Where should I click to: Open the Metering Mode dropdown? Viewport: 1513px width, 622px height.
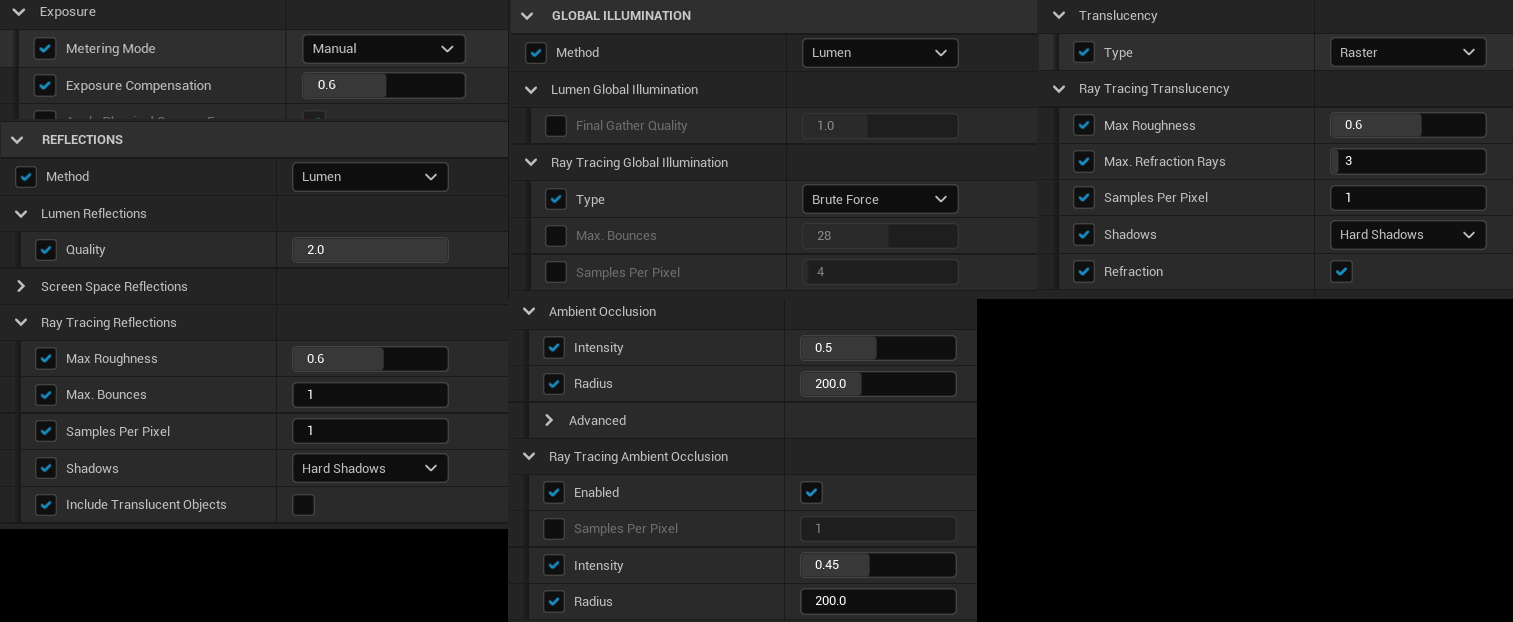(383, 49)
